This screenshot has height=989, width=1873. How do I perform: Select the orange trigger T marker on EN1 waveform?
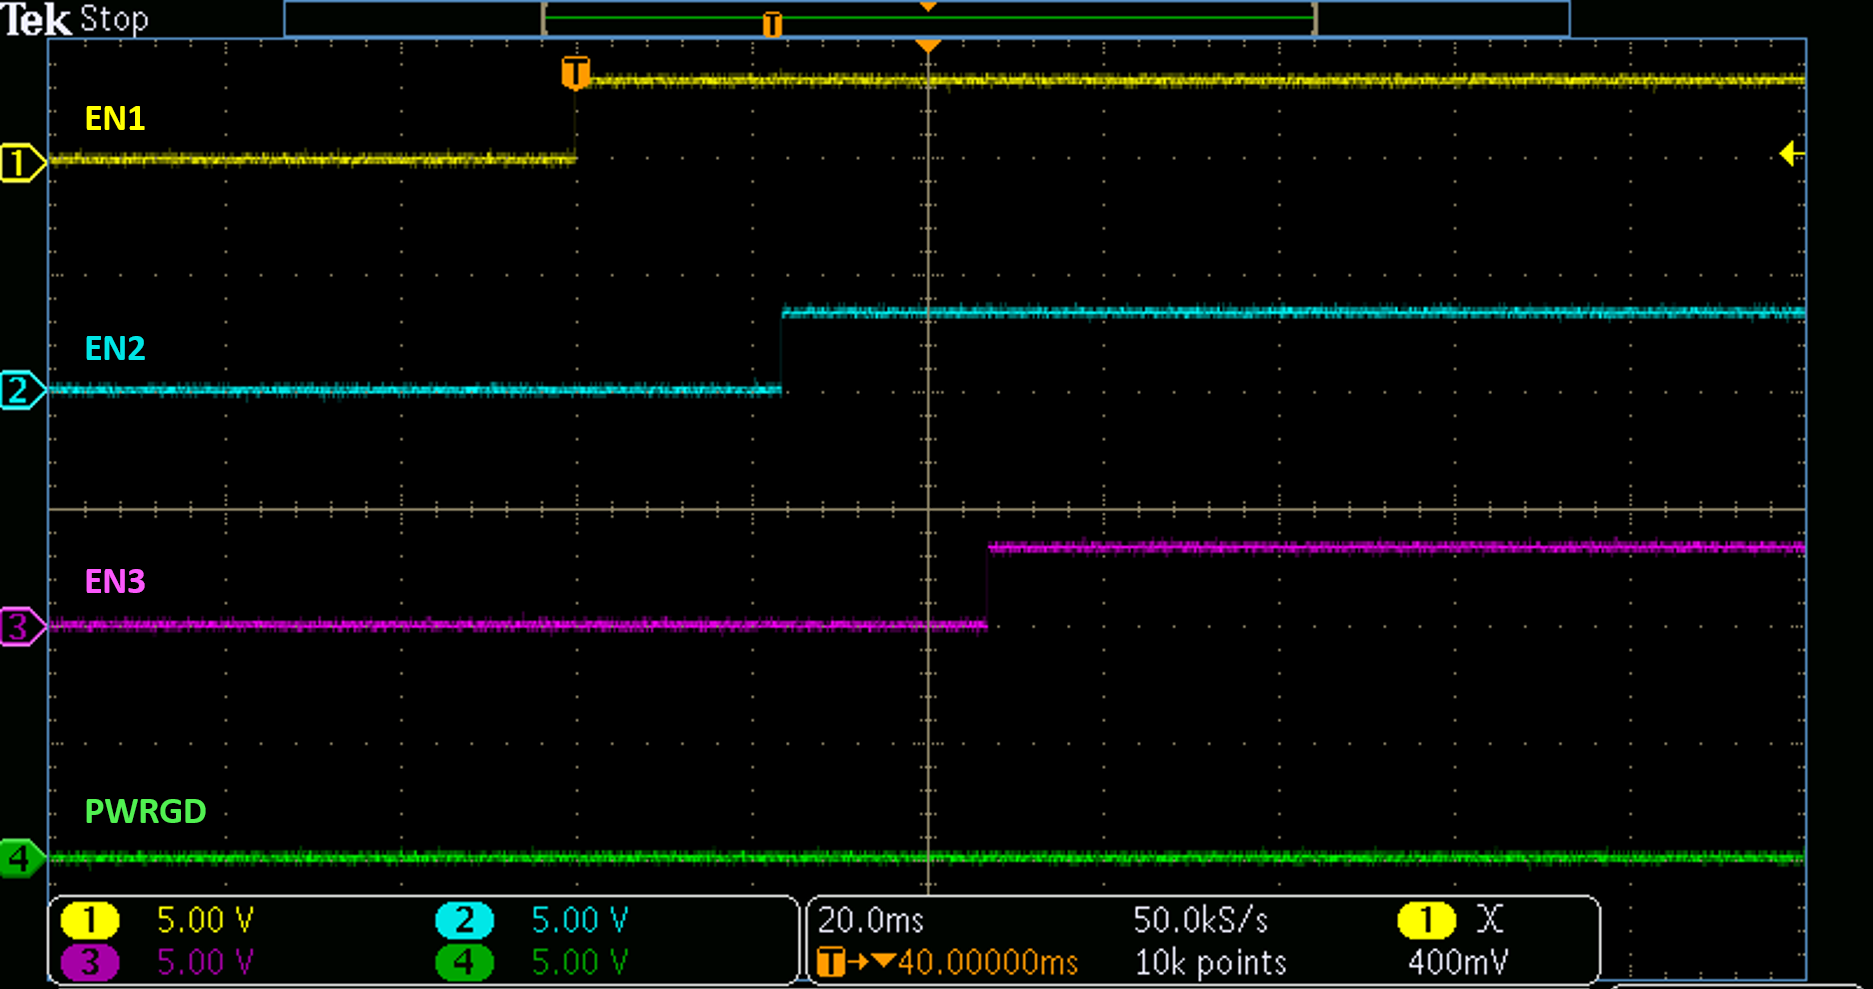[575, 72]
